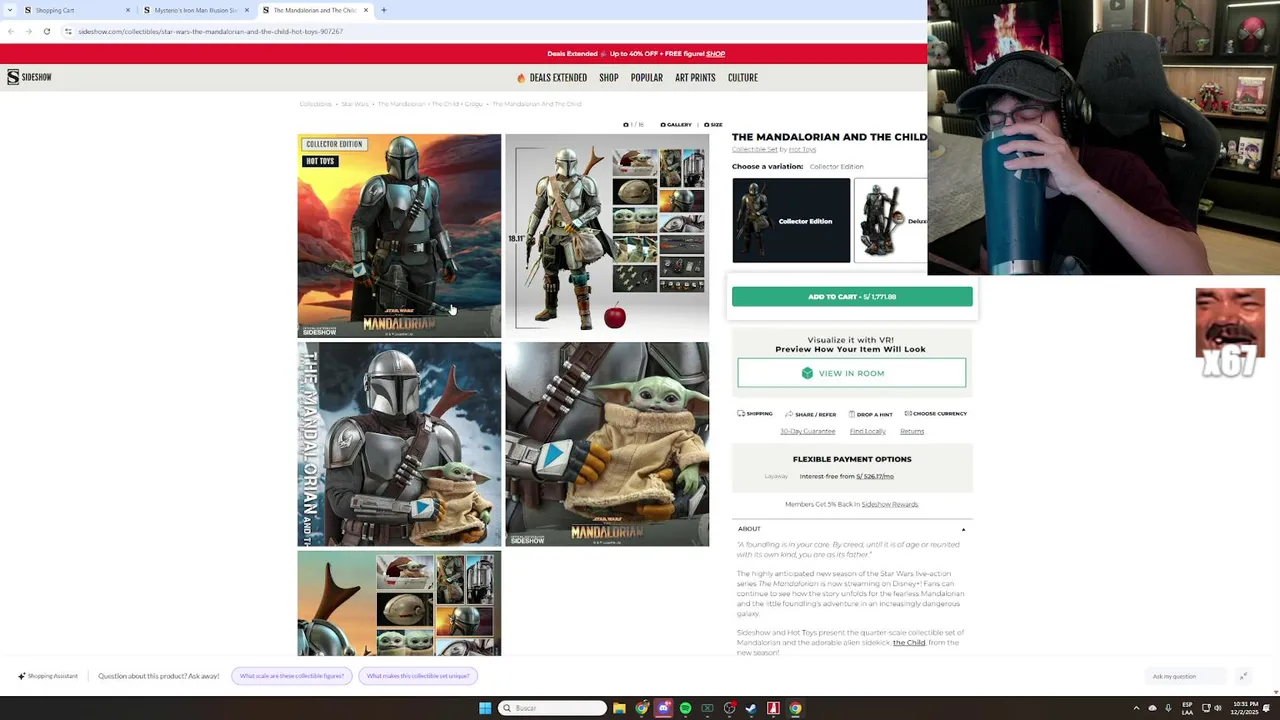
Task: Click 'the Child' link in description
Action: [x=909, y=642]
